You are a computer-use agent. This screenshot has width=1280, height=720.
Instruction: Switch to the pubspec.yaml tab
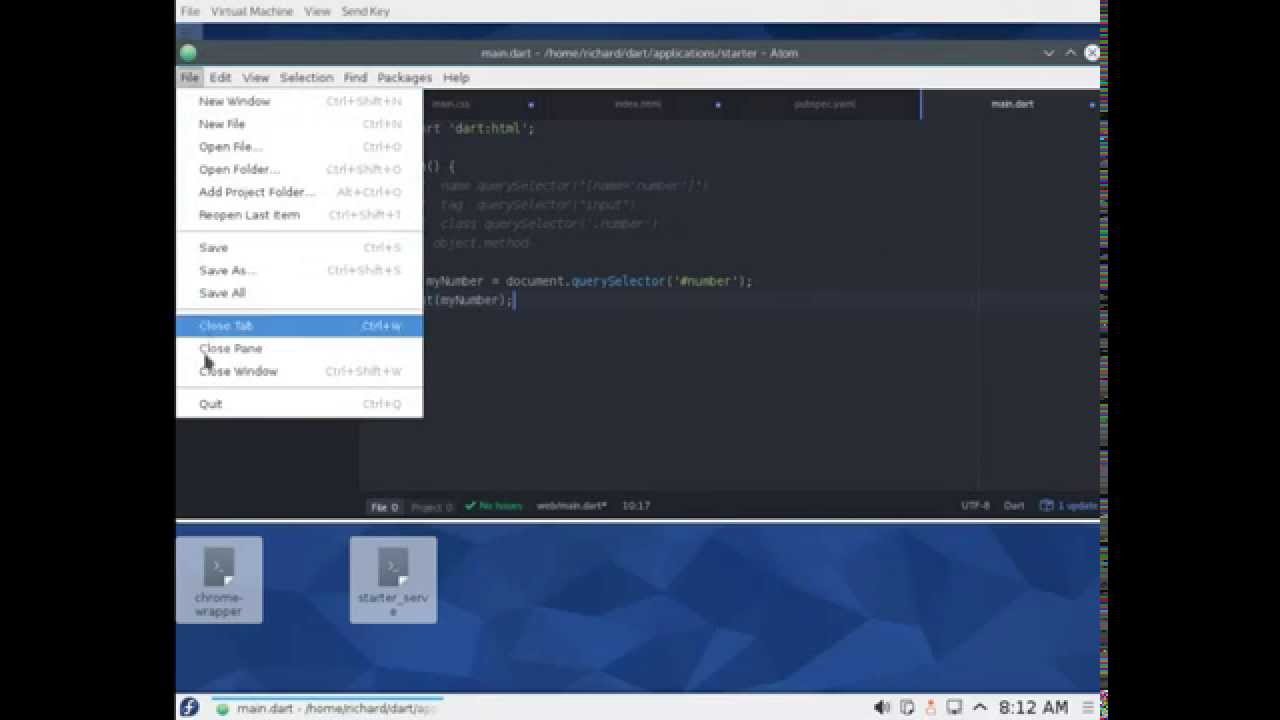click(x=825, y=104)
